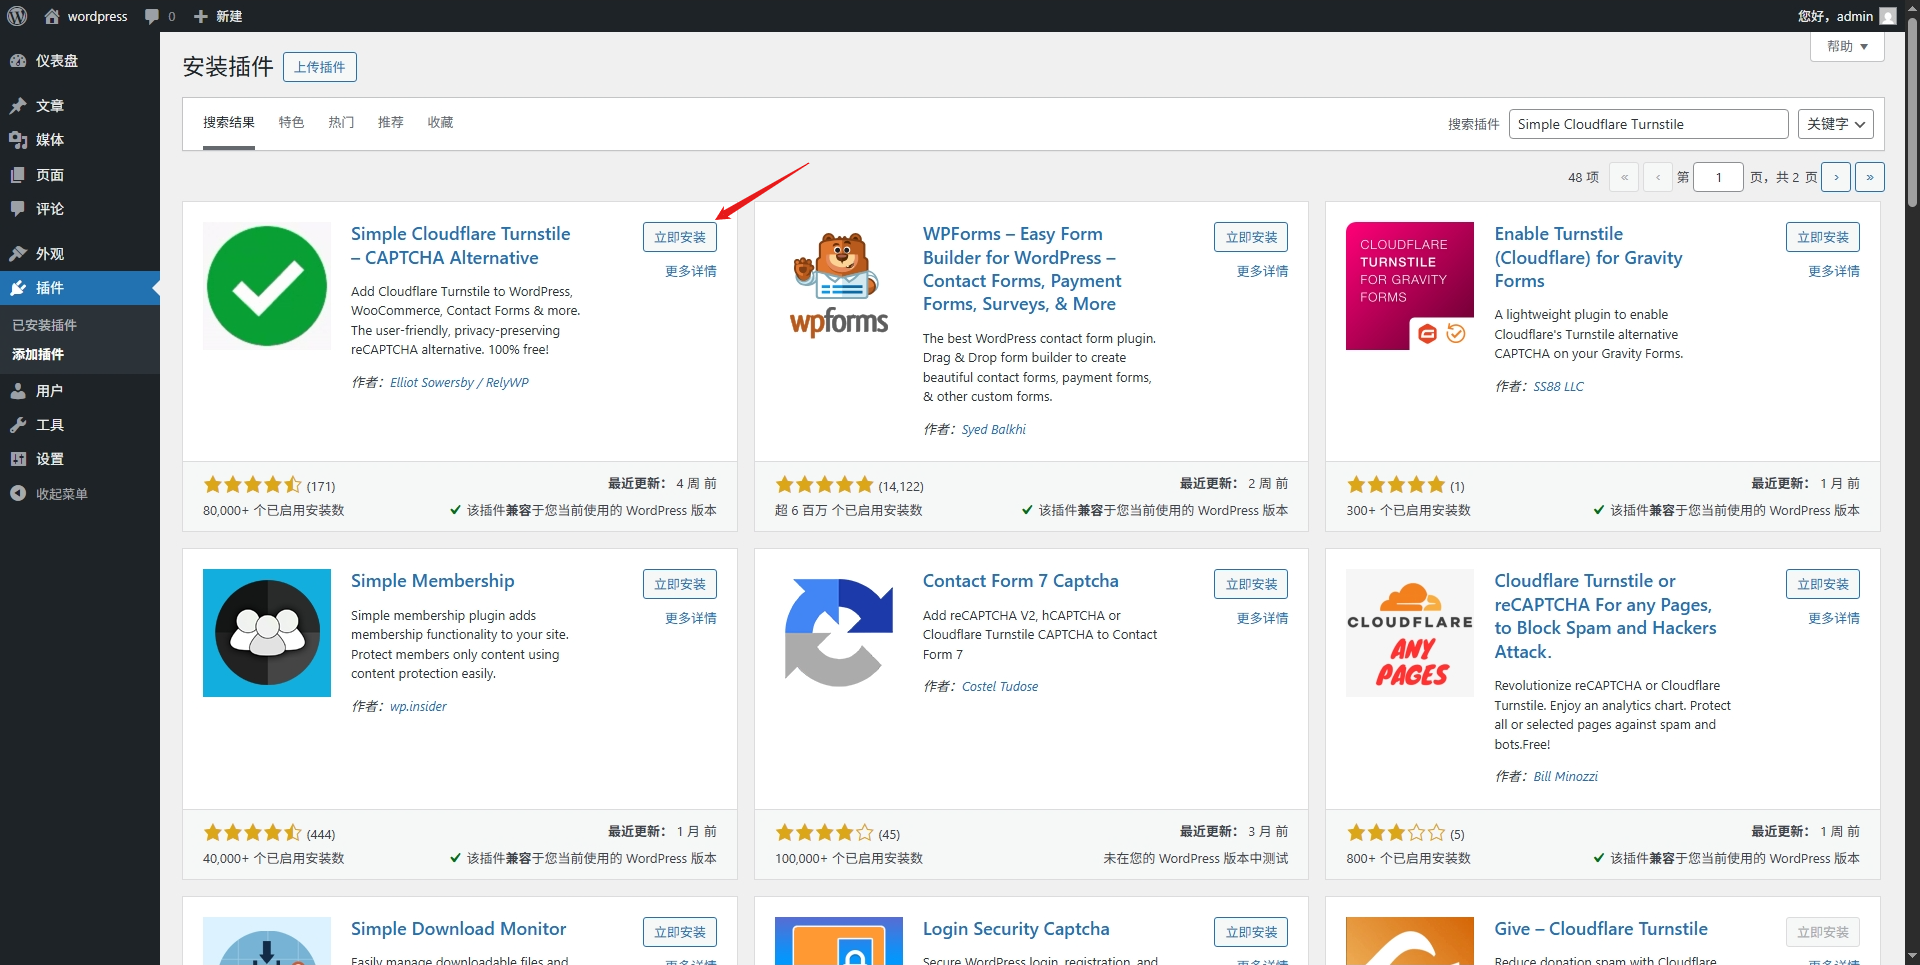Open the 仪表盘 dashboard menu
This screenshot has width=1920, height=965.
coord(56,61)
